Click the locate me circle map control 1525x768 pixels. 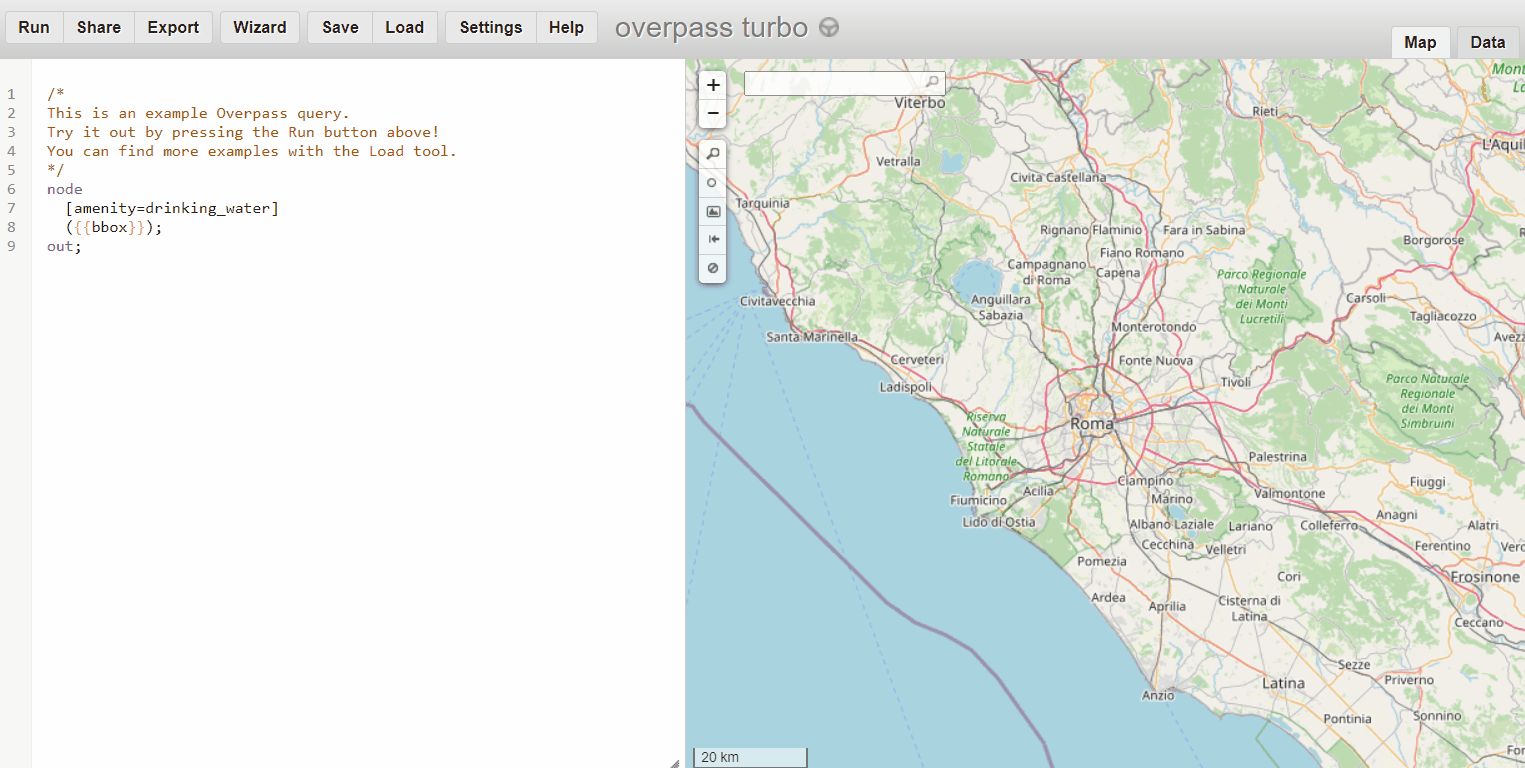point(713,183)
